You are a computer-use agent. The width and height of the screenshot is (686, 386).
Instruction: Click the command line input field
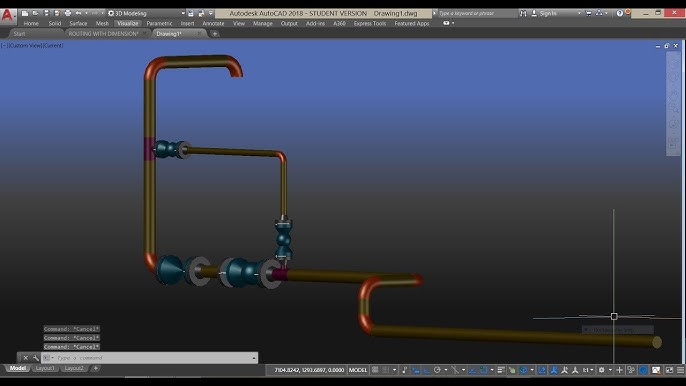coord(151,358)
